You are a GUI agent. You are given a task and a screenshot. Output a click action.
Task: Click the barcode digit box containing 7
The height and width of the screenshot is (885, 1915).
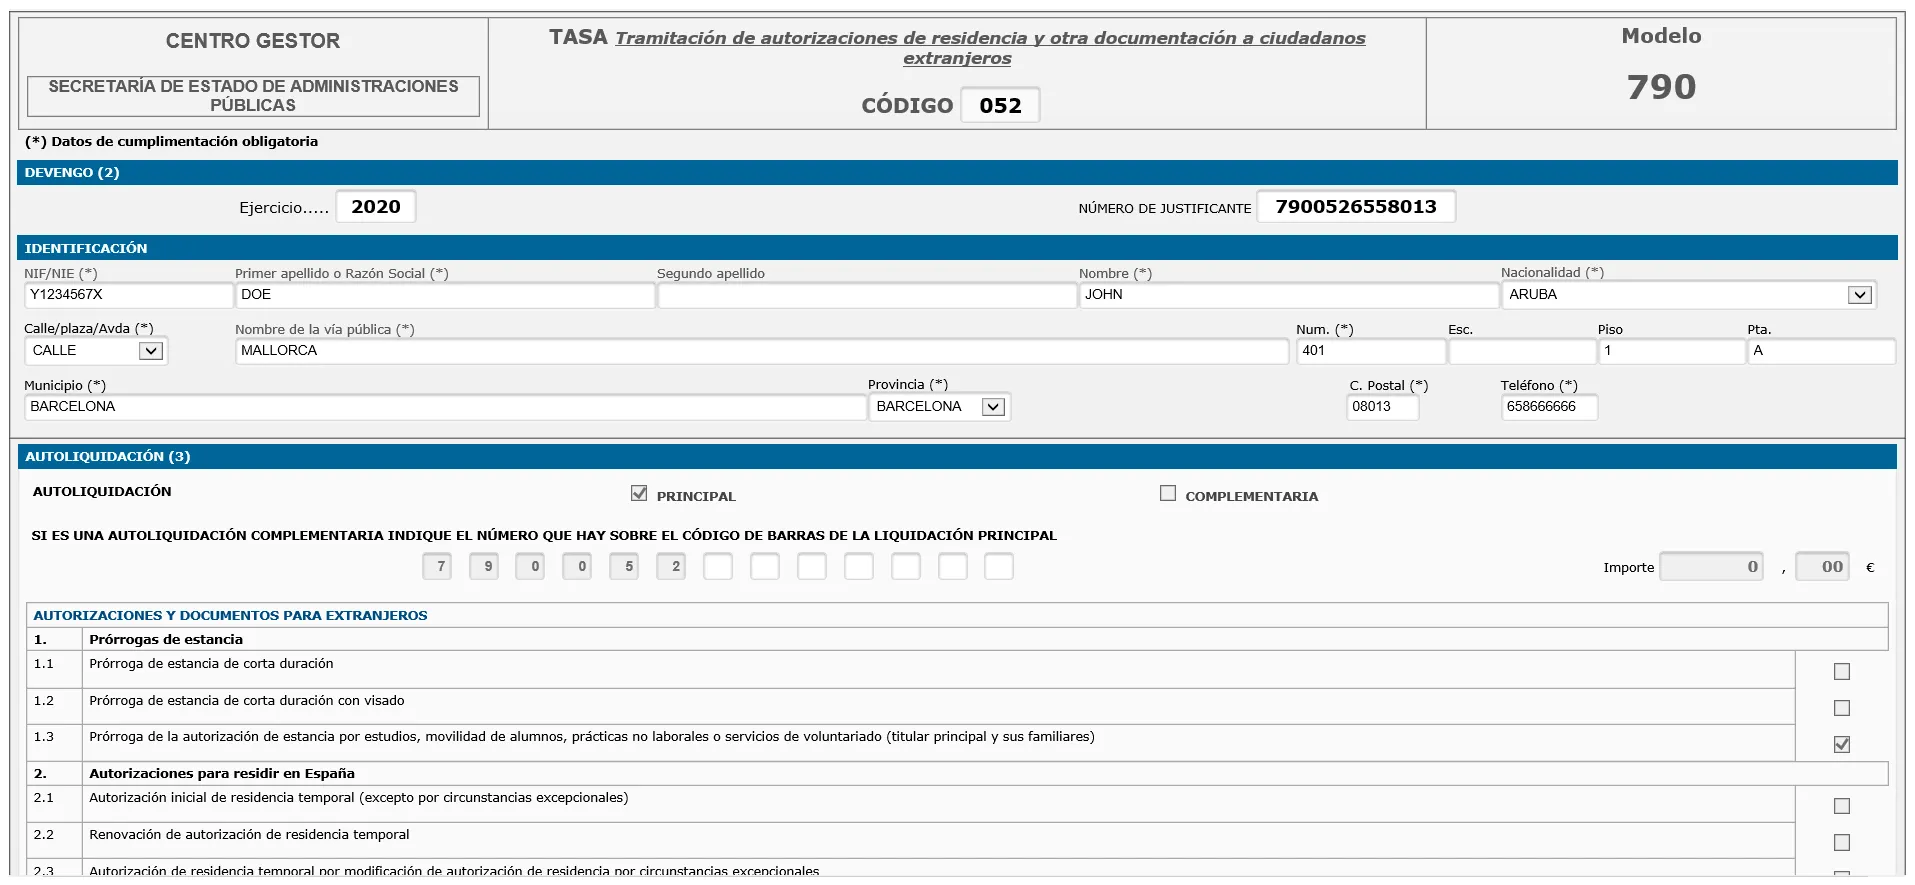[437, 567]
